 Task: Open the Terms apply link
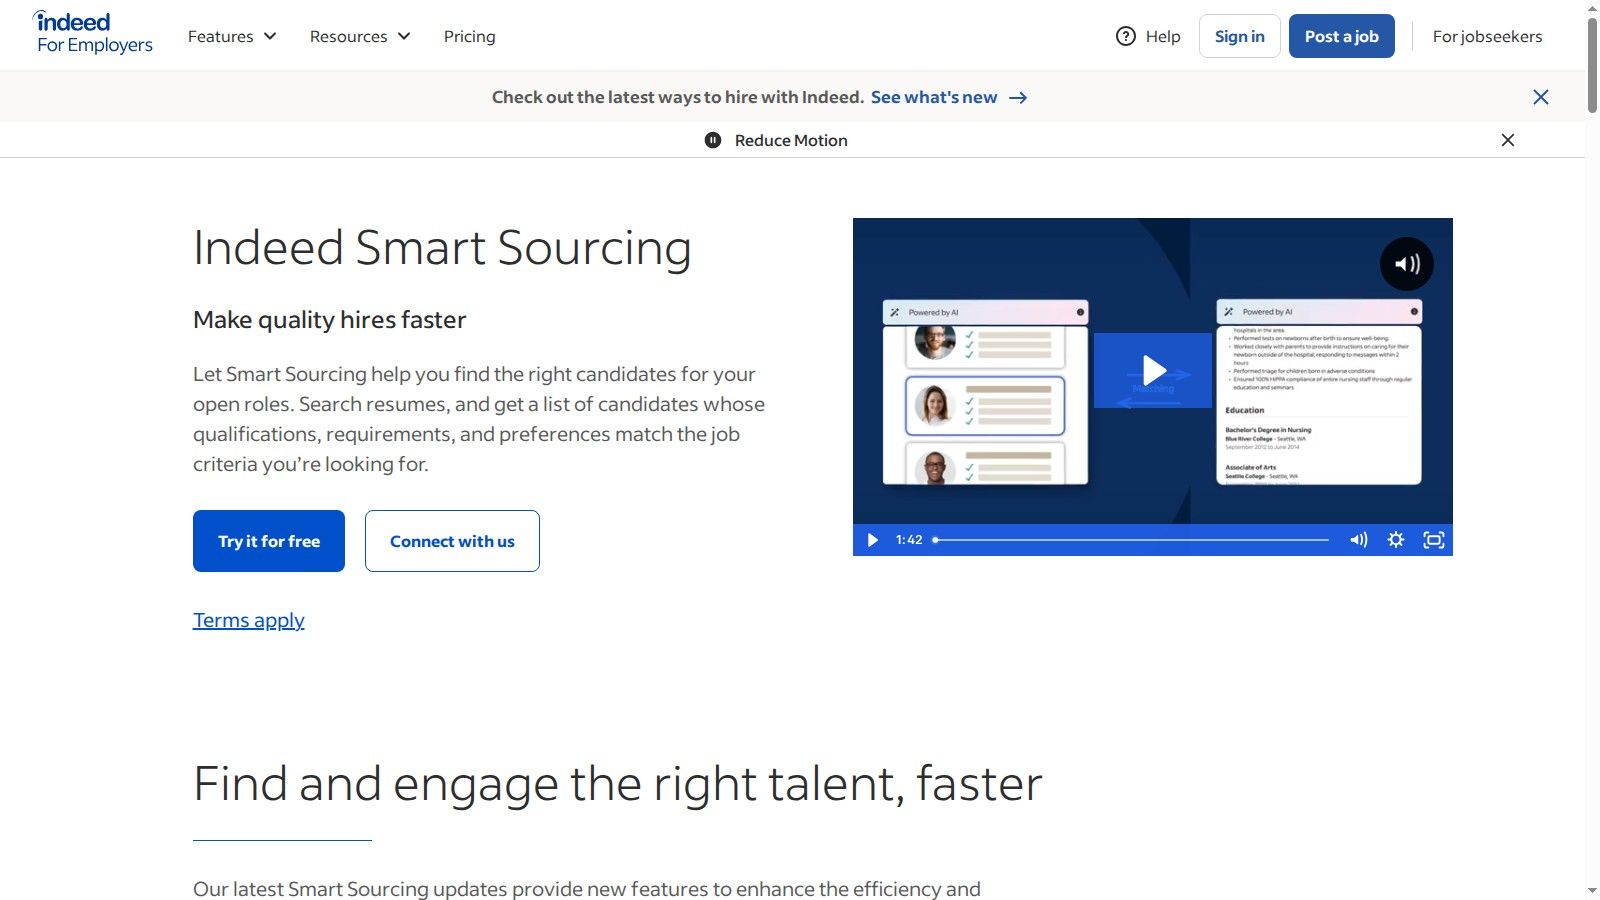[x=248, y=620]
